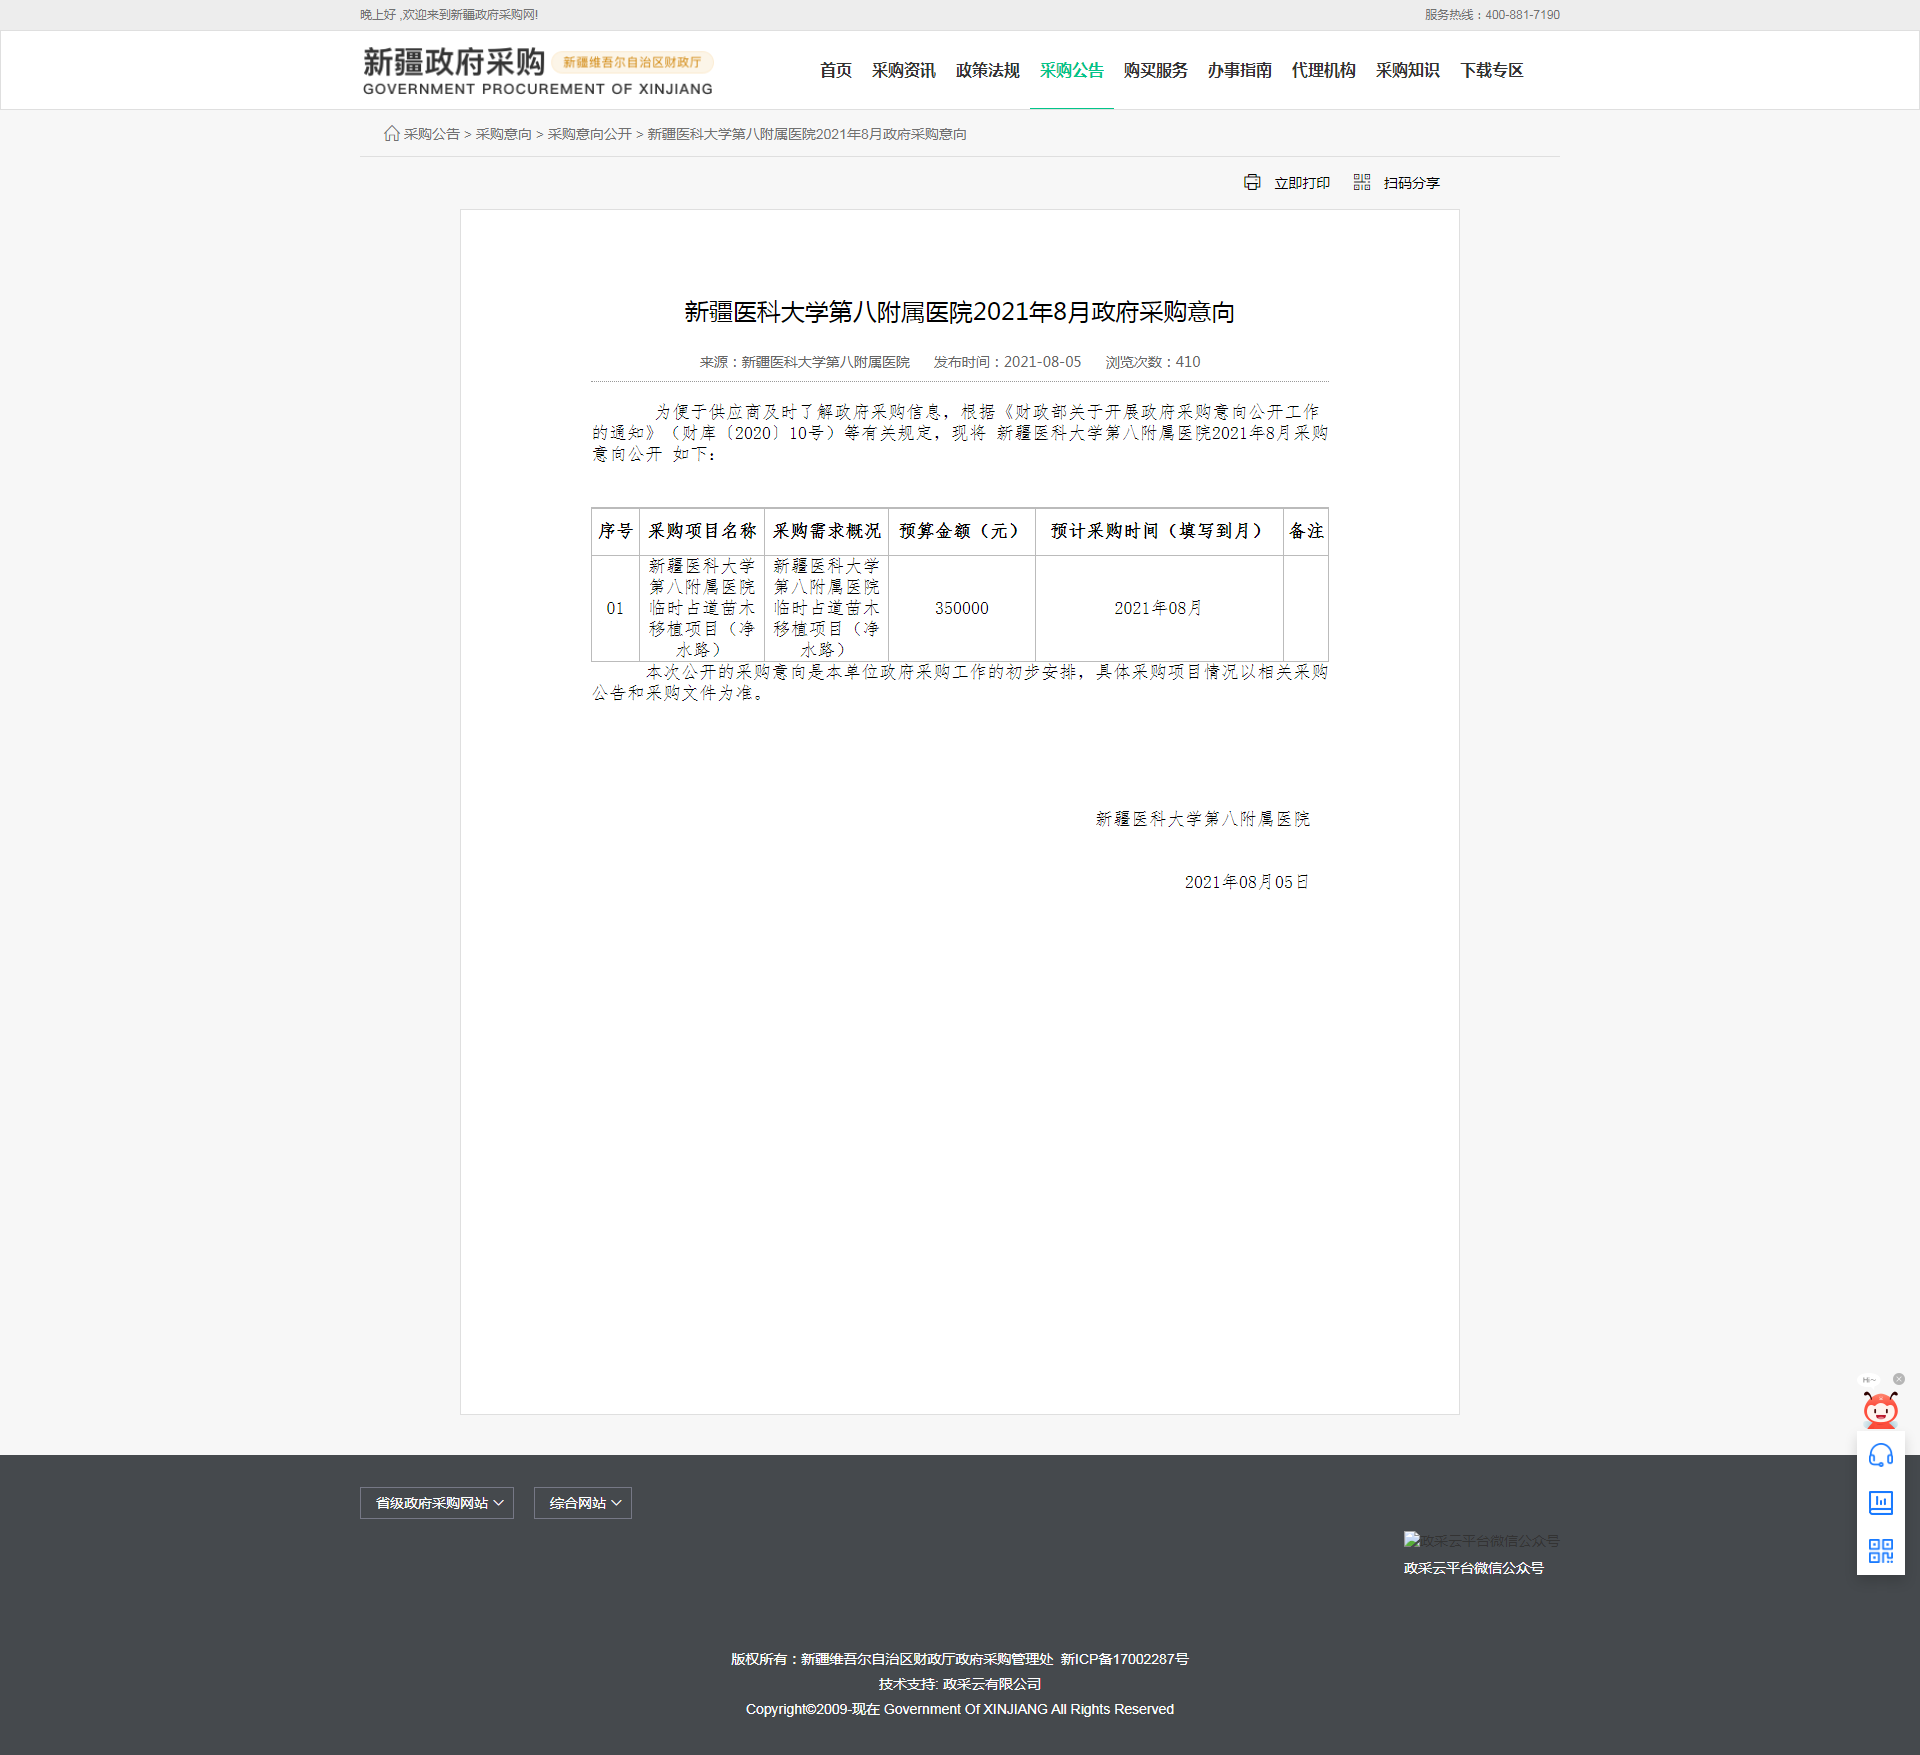
Task: Go to 首页 in navigation
Action: click(835, 70)
